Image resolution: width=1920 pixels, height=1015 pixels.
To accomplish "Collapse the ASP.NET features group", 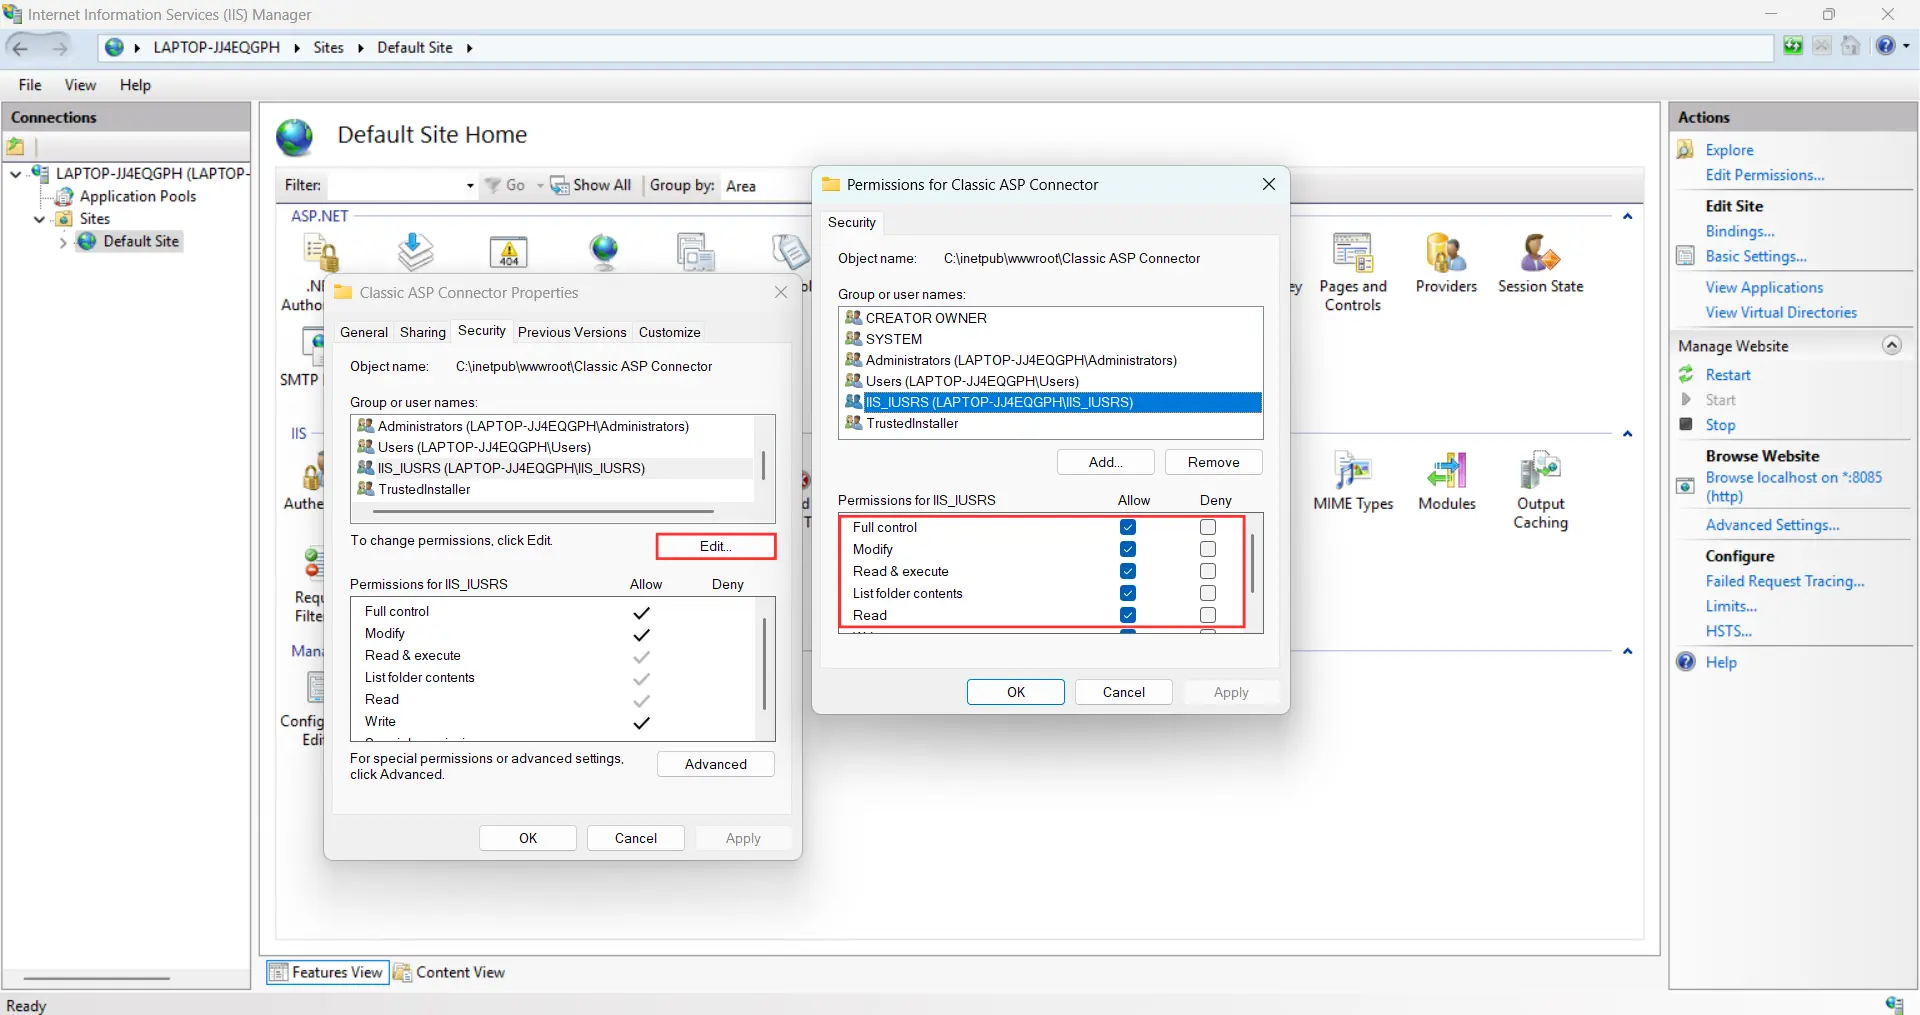I will [1627, 216].
